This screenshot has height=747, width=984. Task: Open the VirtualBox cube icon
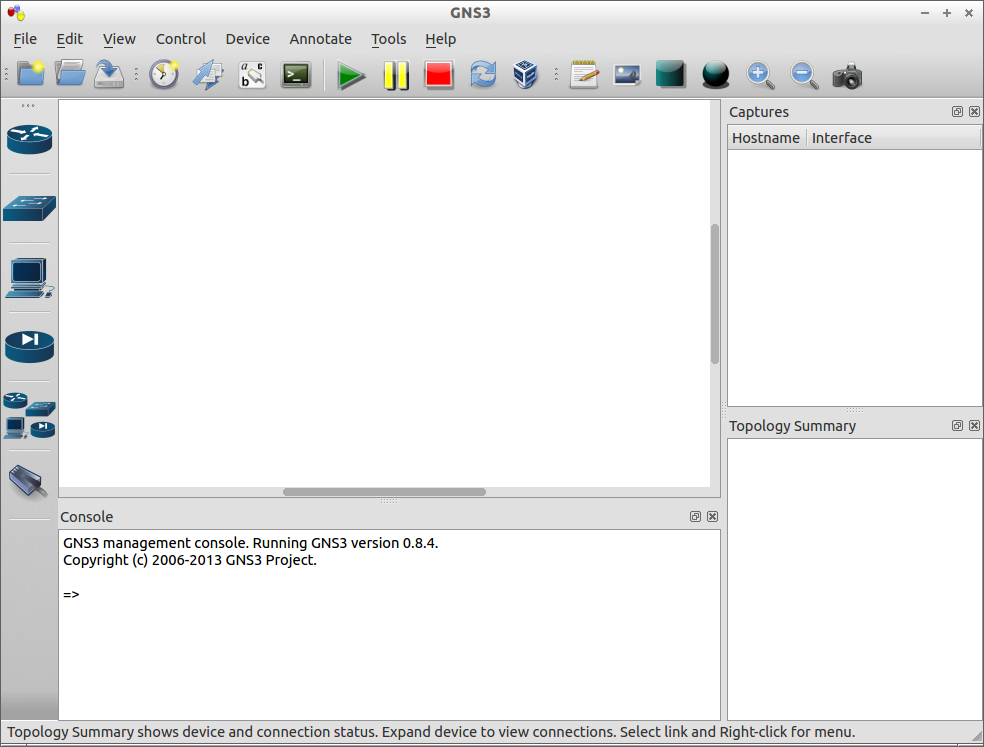525,75
